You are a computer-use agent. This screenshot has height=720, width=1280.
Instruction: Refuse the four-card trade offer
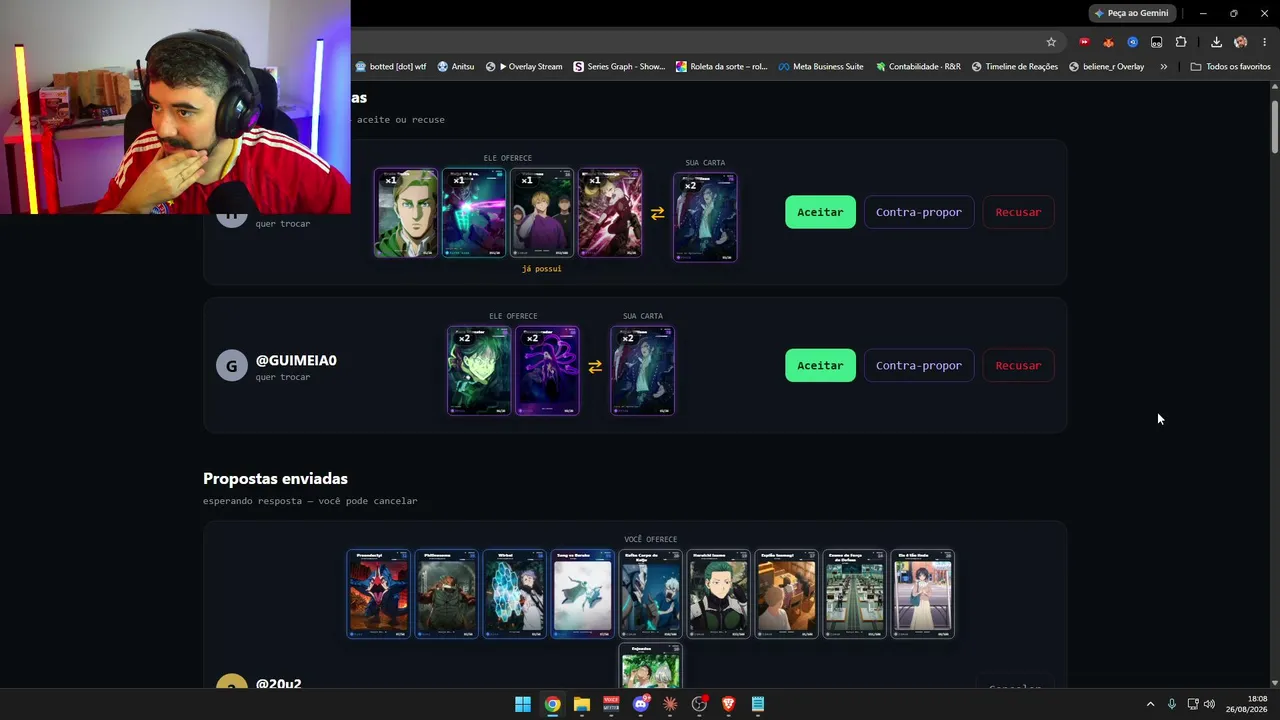point(1018,212)
